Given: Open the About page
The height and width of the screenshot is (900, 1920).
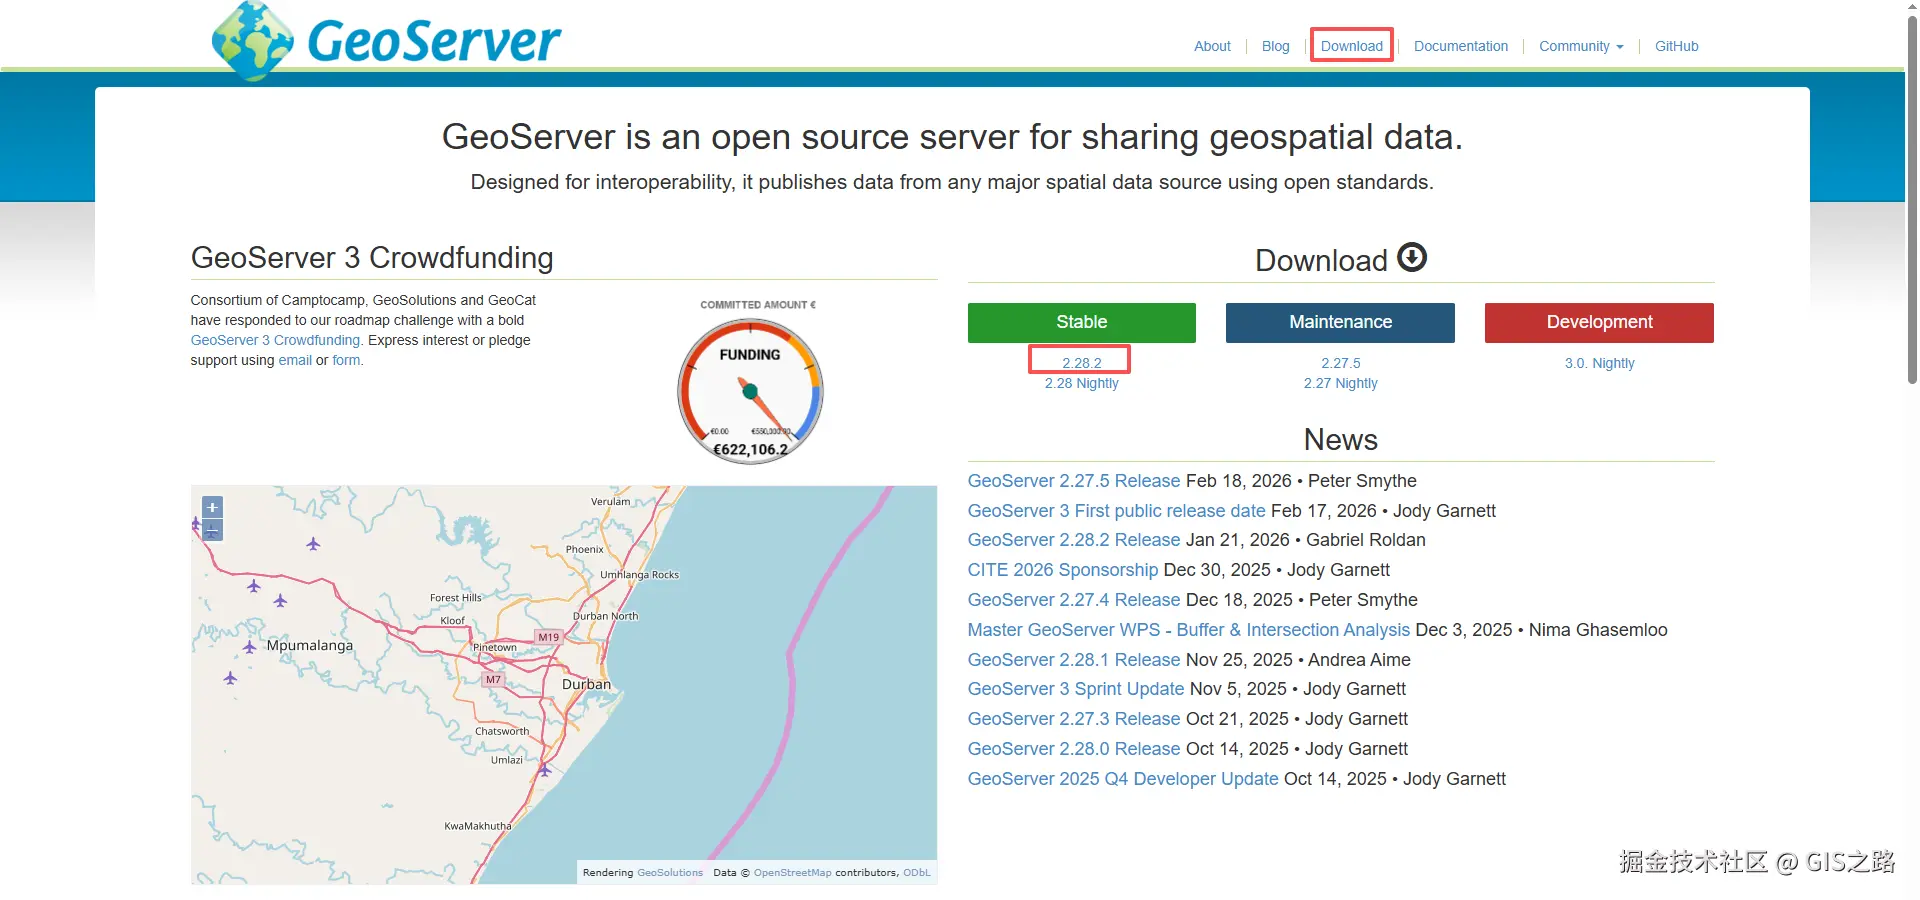Looking at the screenshot, I should (x=1212, y=46).
